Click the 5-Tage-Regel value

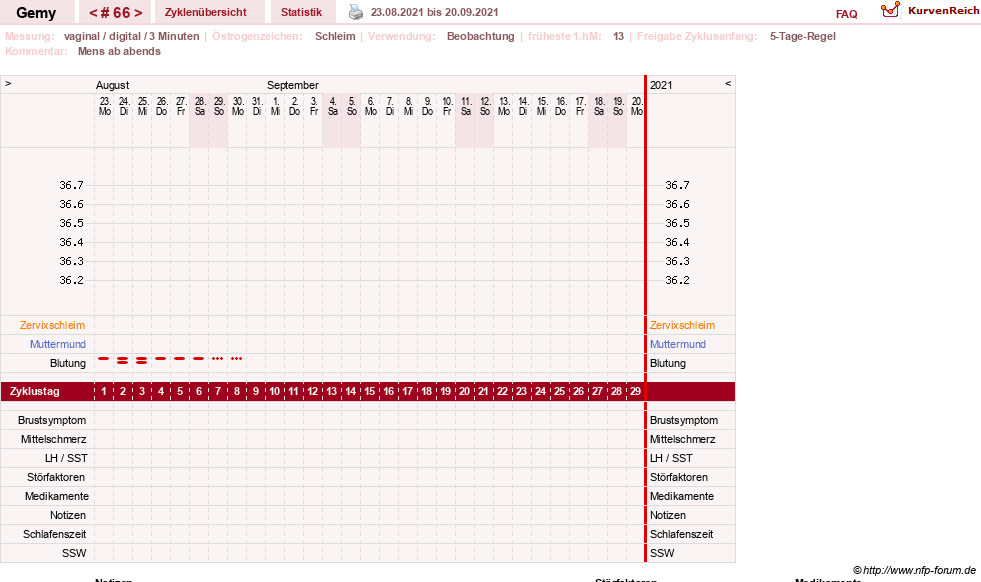pyautogui.click(x=803, y=36)
